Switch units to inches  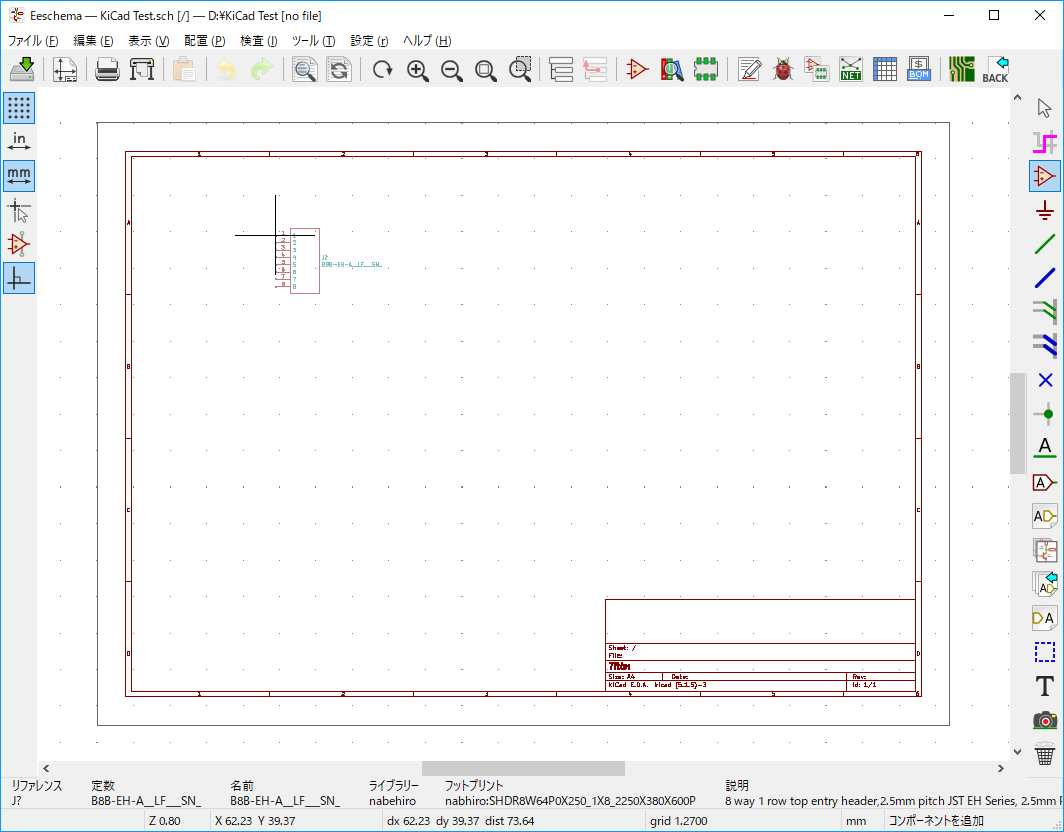[x=19, y=142]
